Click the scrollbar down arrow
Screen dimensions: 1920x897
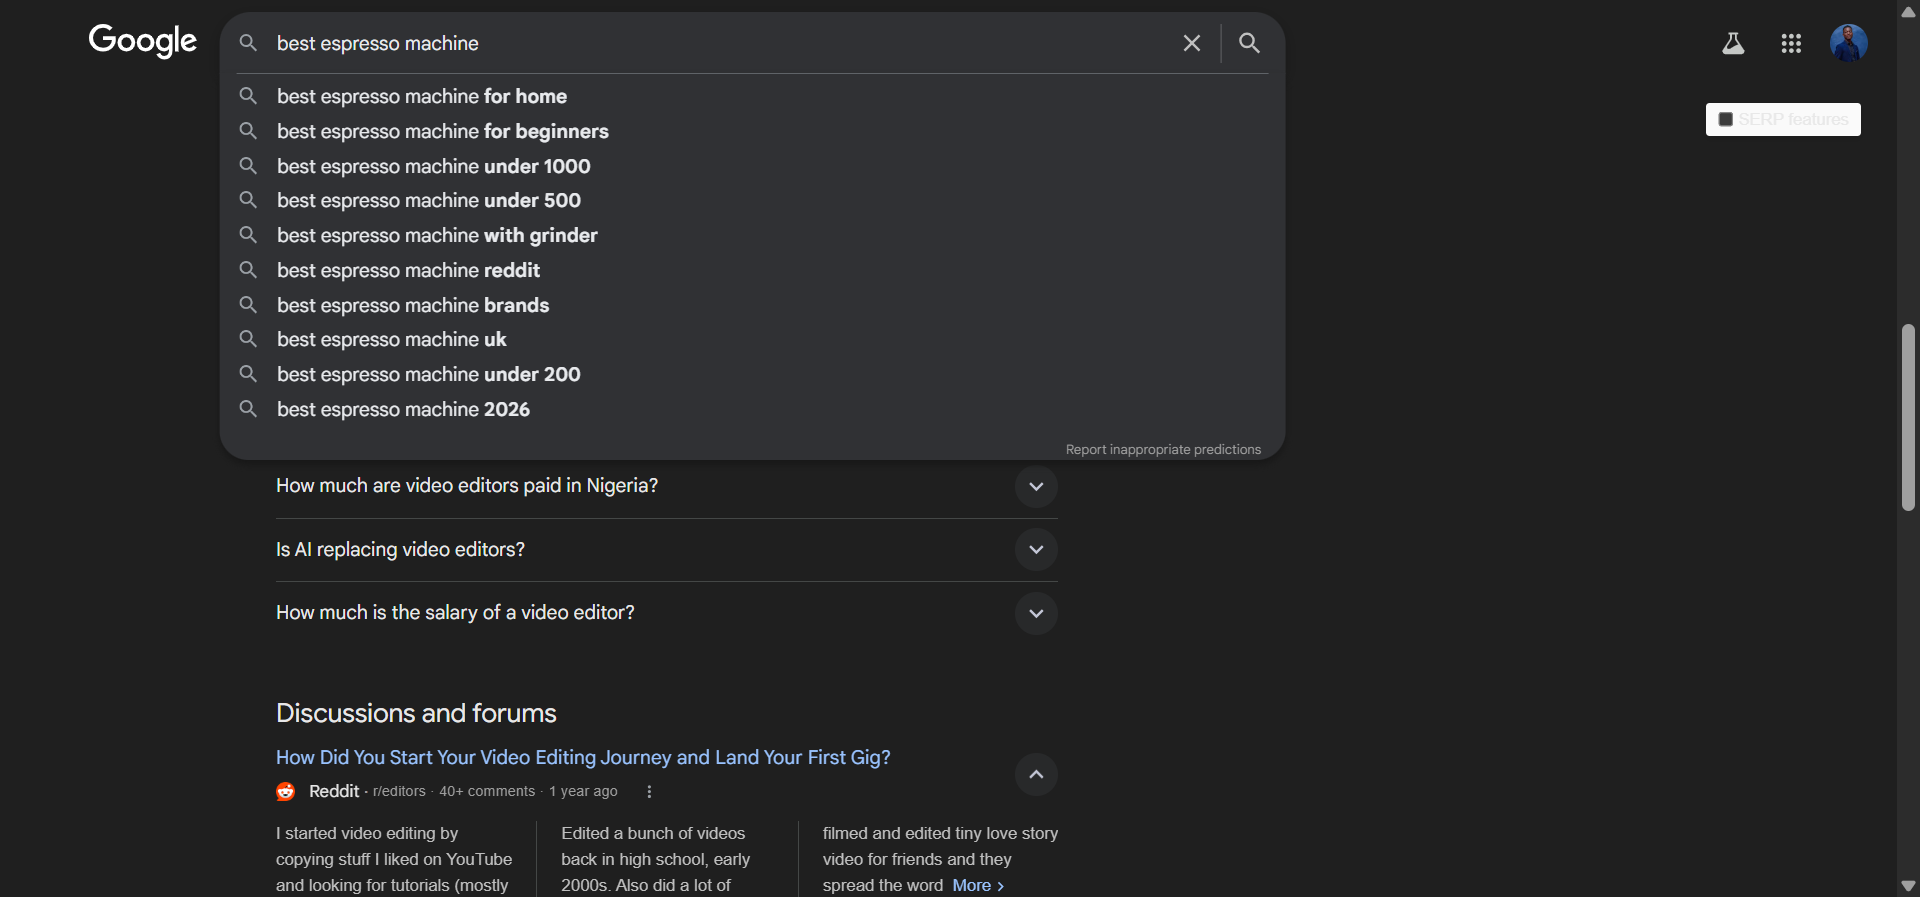click(1908, 886)
